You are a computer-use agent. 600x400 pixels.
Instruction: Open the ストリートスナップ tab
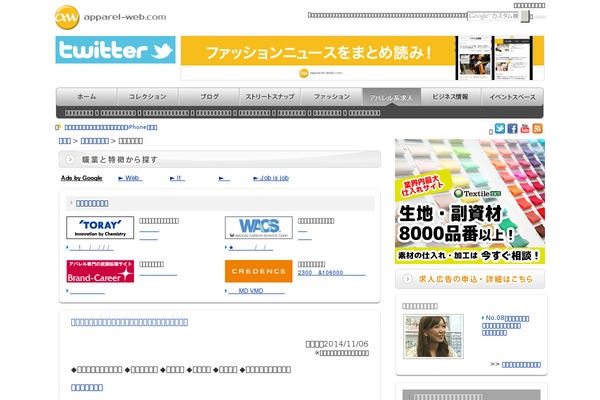pyautogui.click(x=270, y=97)
